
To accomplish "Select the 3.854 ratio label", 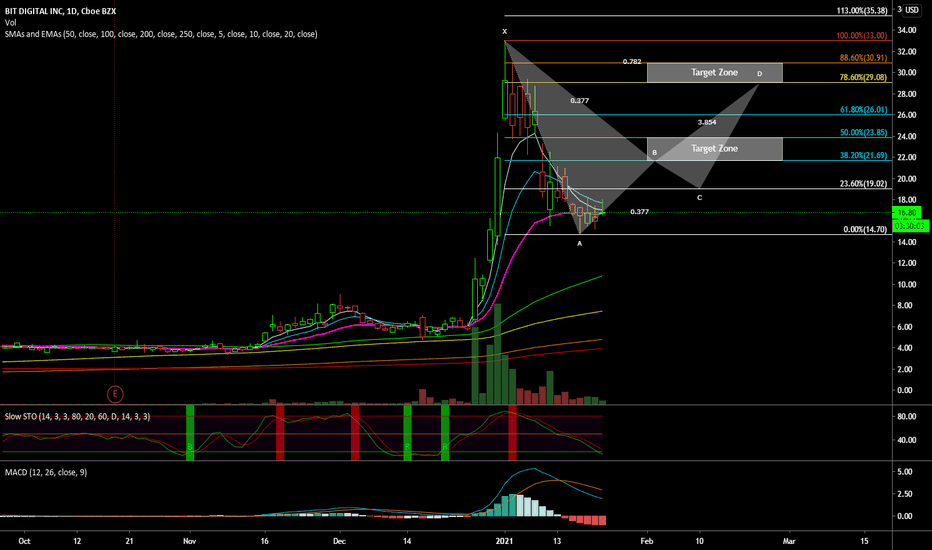I will point(707,122).
